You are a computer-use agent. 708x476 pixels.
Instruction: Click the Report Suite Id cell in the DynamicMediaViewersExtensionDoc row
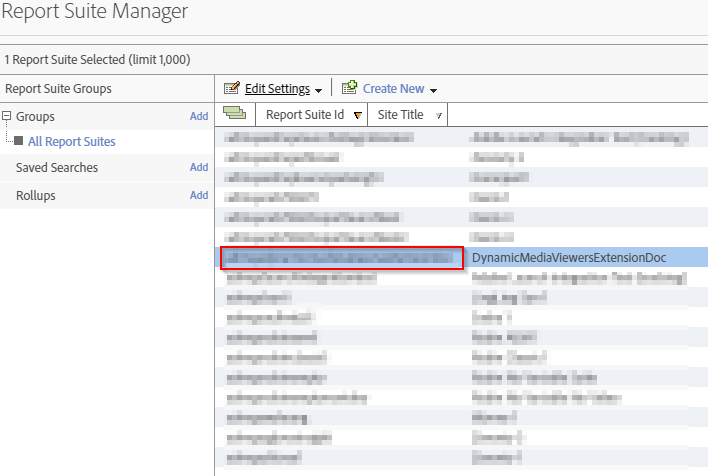click(x=342, y=258)
